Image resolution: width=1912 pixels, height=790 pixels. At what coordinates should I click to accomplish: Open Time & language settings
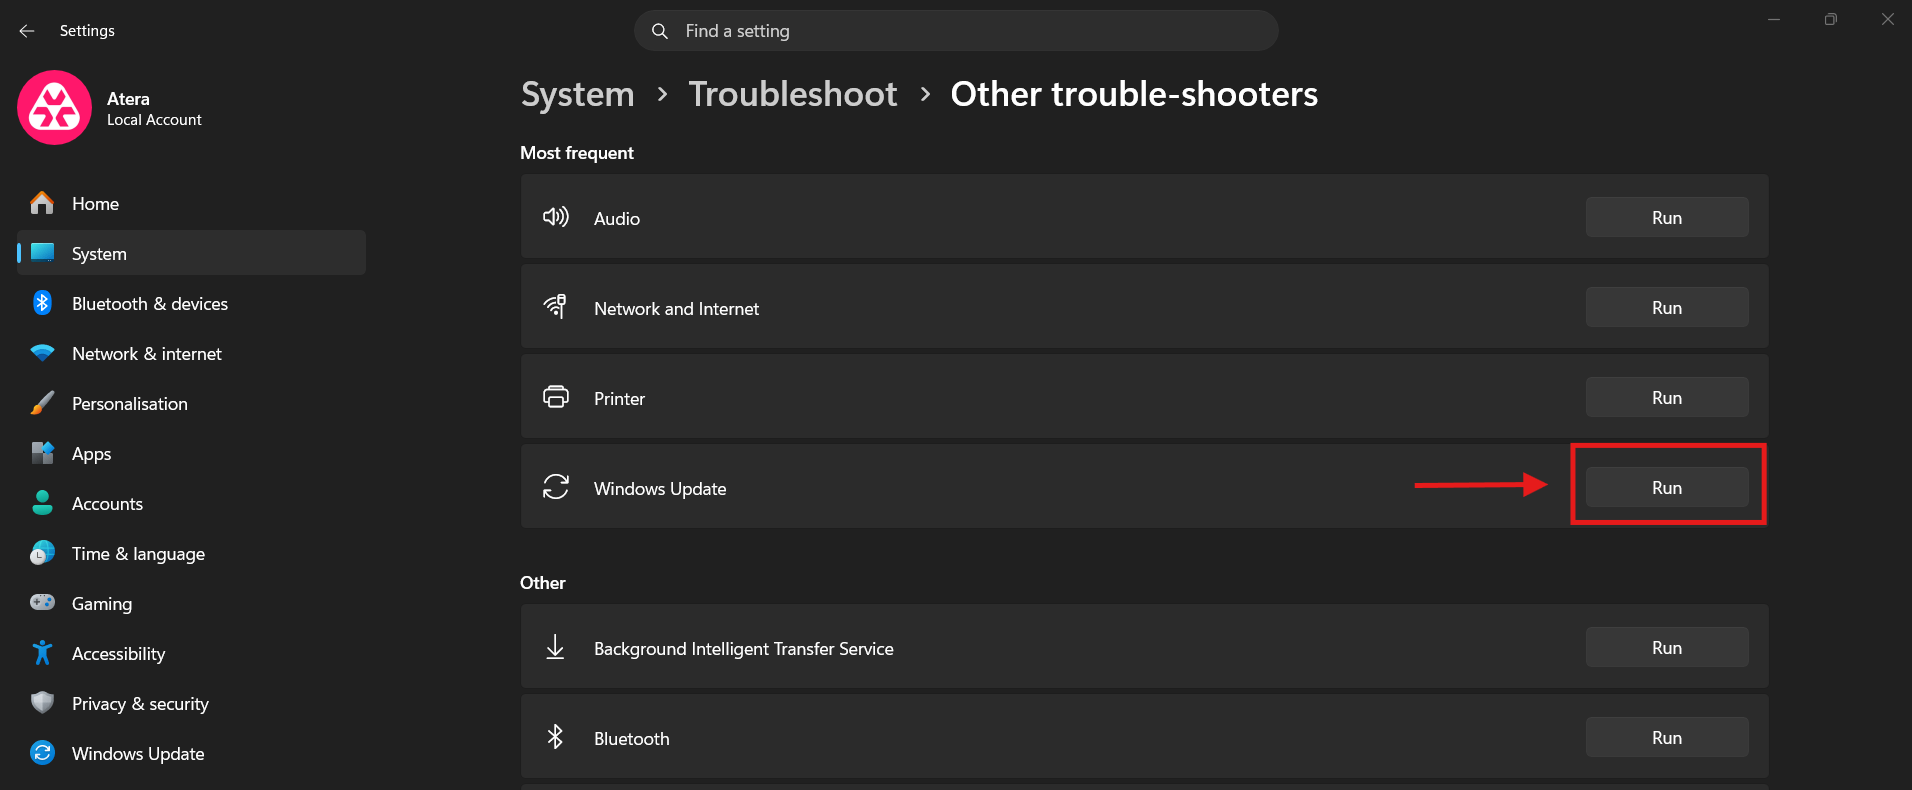pos(191,553)
